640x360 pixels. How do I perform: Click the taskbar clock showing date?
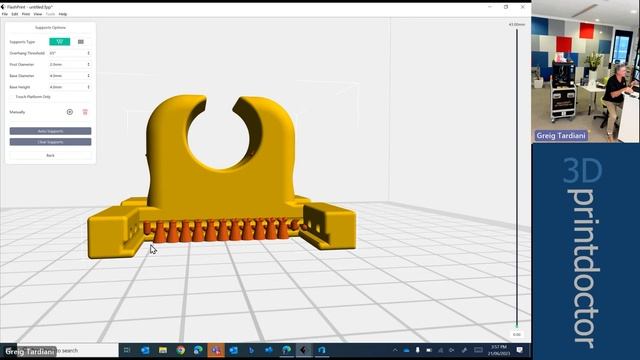click(x=498, y=350)
